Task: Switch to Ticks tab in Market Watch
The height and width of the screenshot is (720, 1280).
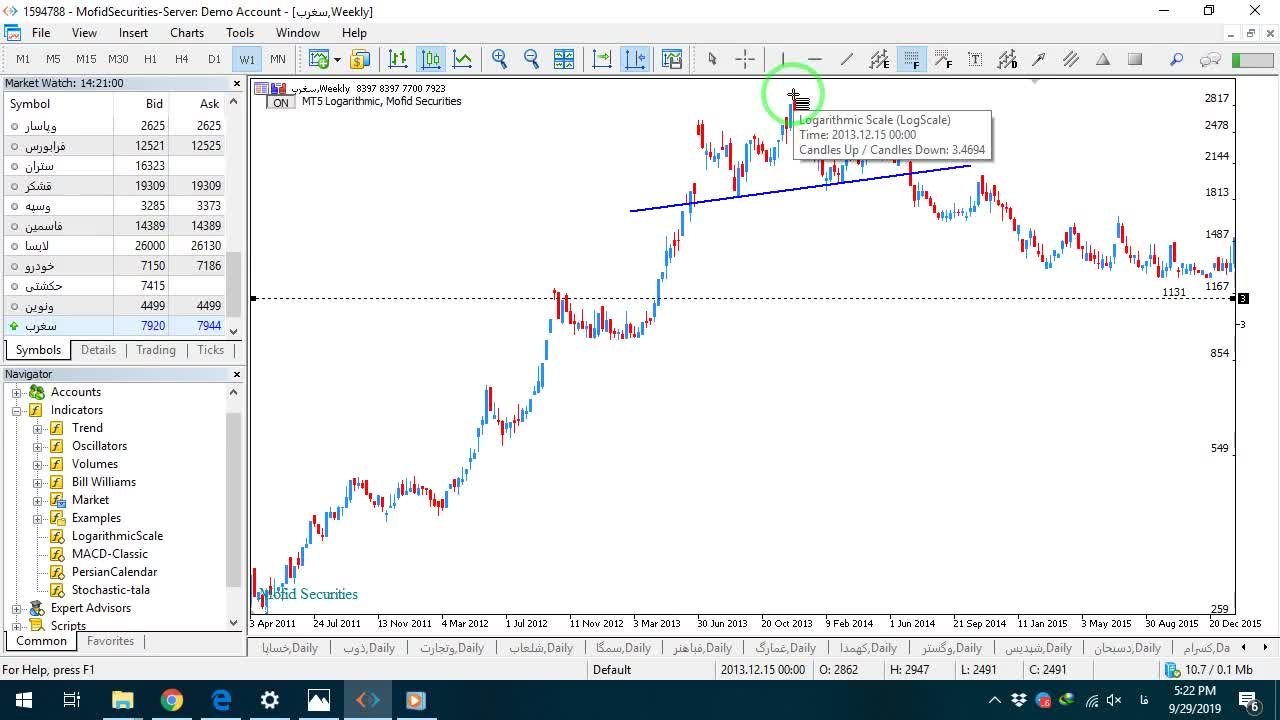Action: pyautogui.click(x=211, y=350)
